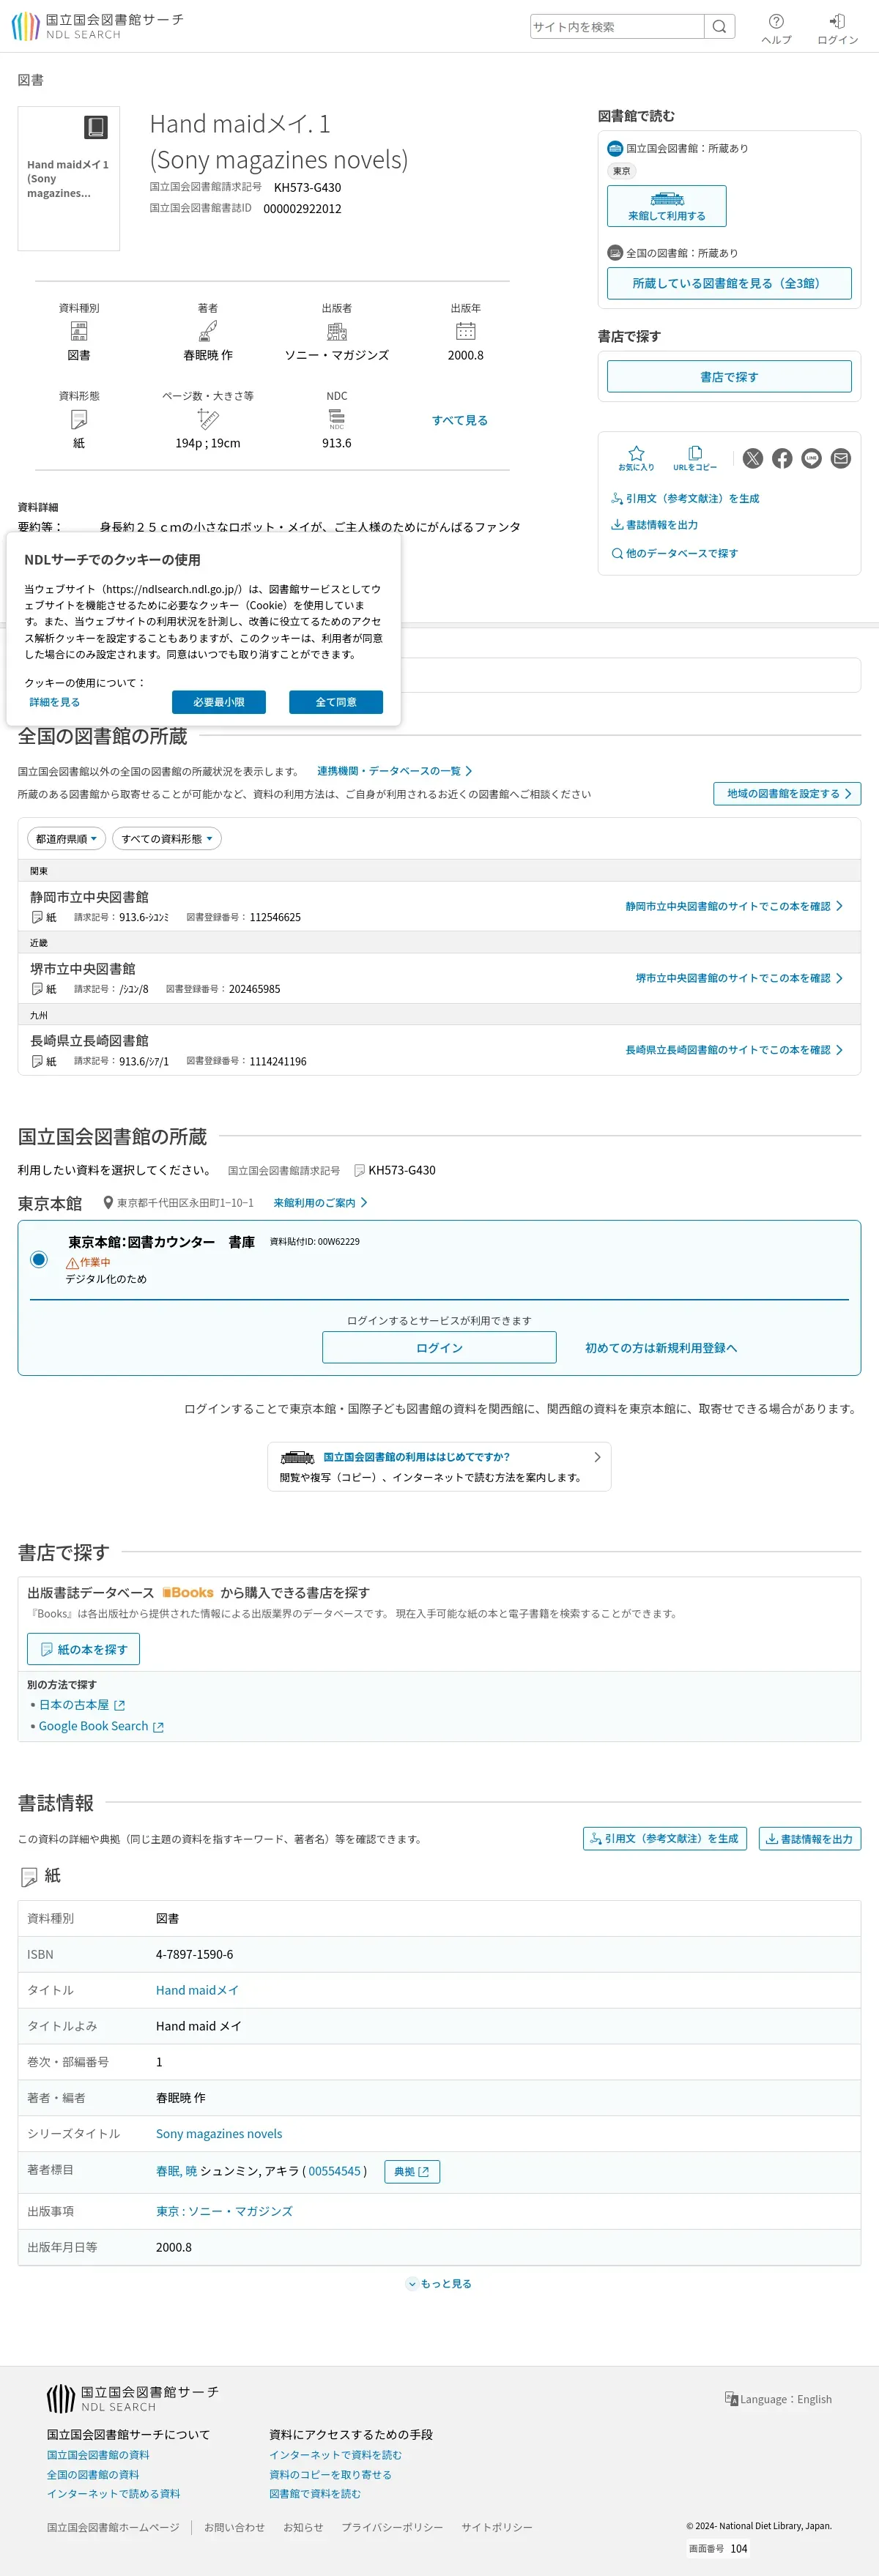Viewport: 879px width, 2576px height.
Task: Open 詳細を見る cookie details link
Action: (54, 702)
